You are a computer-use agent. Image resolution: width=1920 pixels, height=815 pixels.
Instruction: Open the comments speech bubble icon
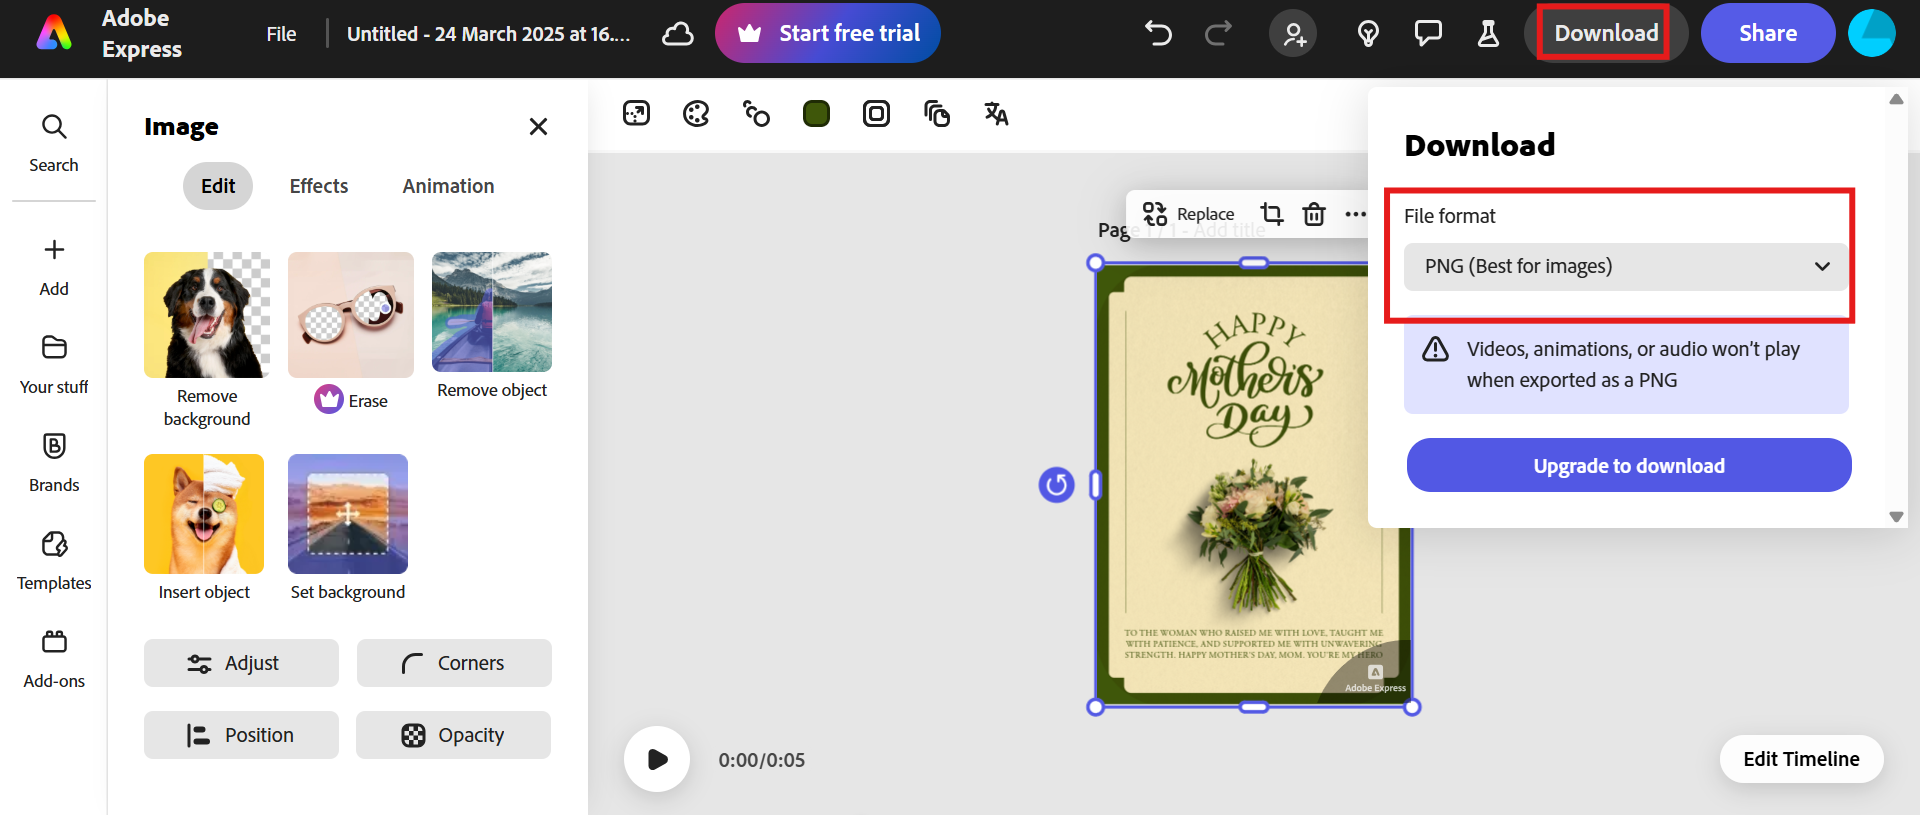coord(1428,34)
